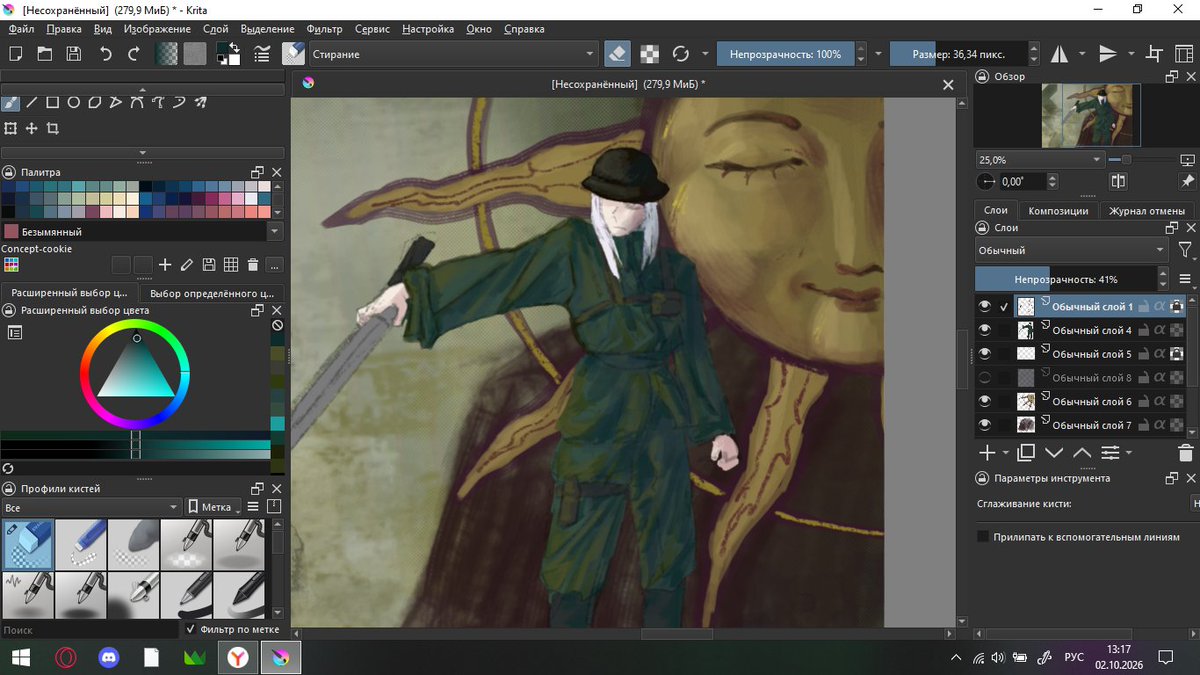
Task: Click the brush preset search field Поиск
Action: tap(91, 630)
